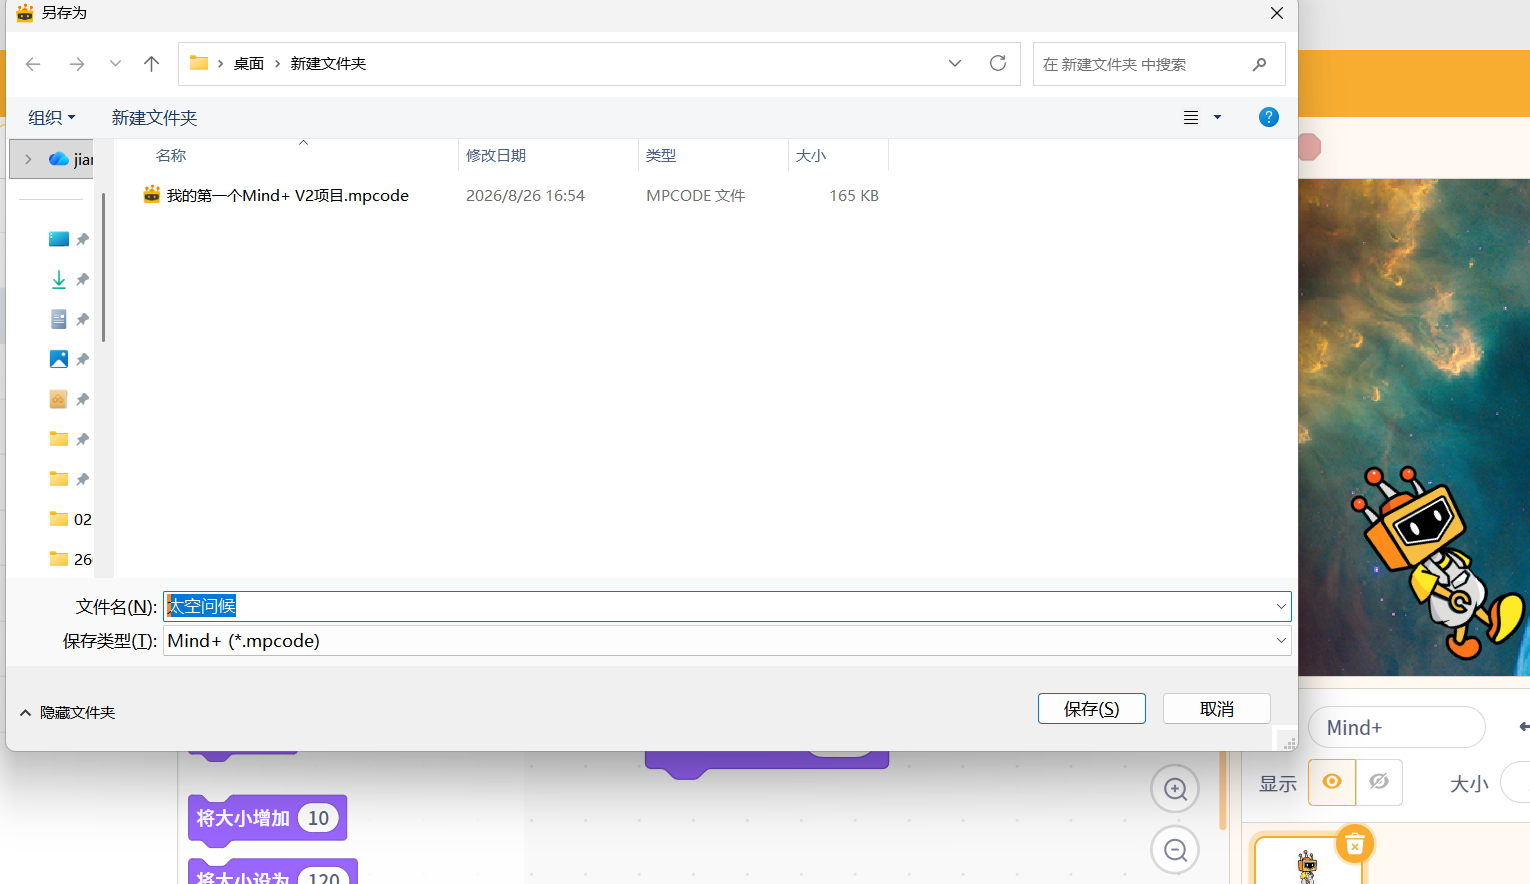The image size is (1530, 884).
Task: Go back using the back arrow
Action: coord(33,64)
